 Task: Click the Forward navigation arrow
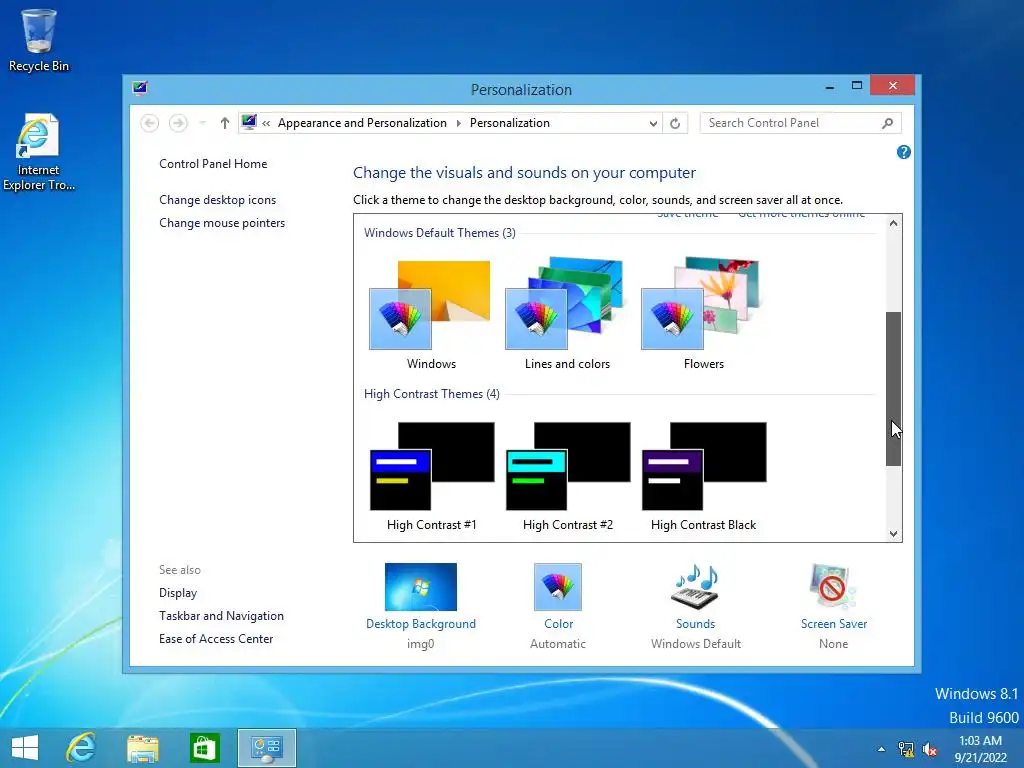pos(178,123)
